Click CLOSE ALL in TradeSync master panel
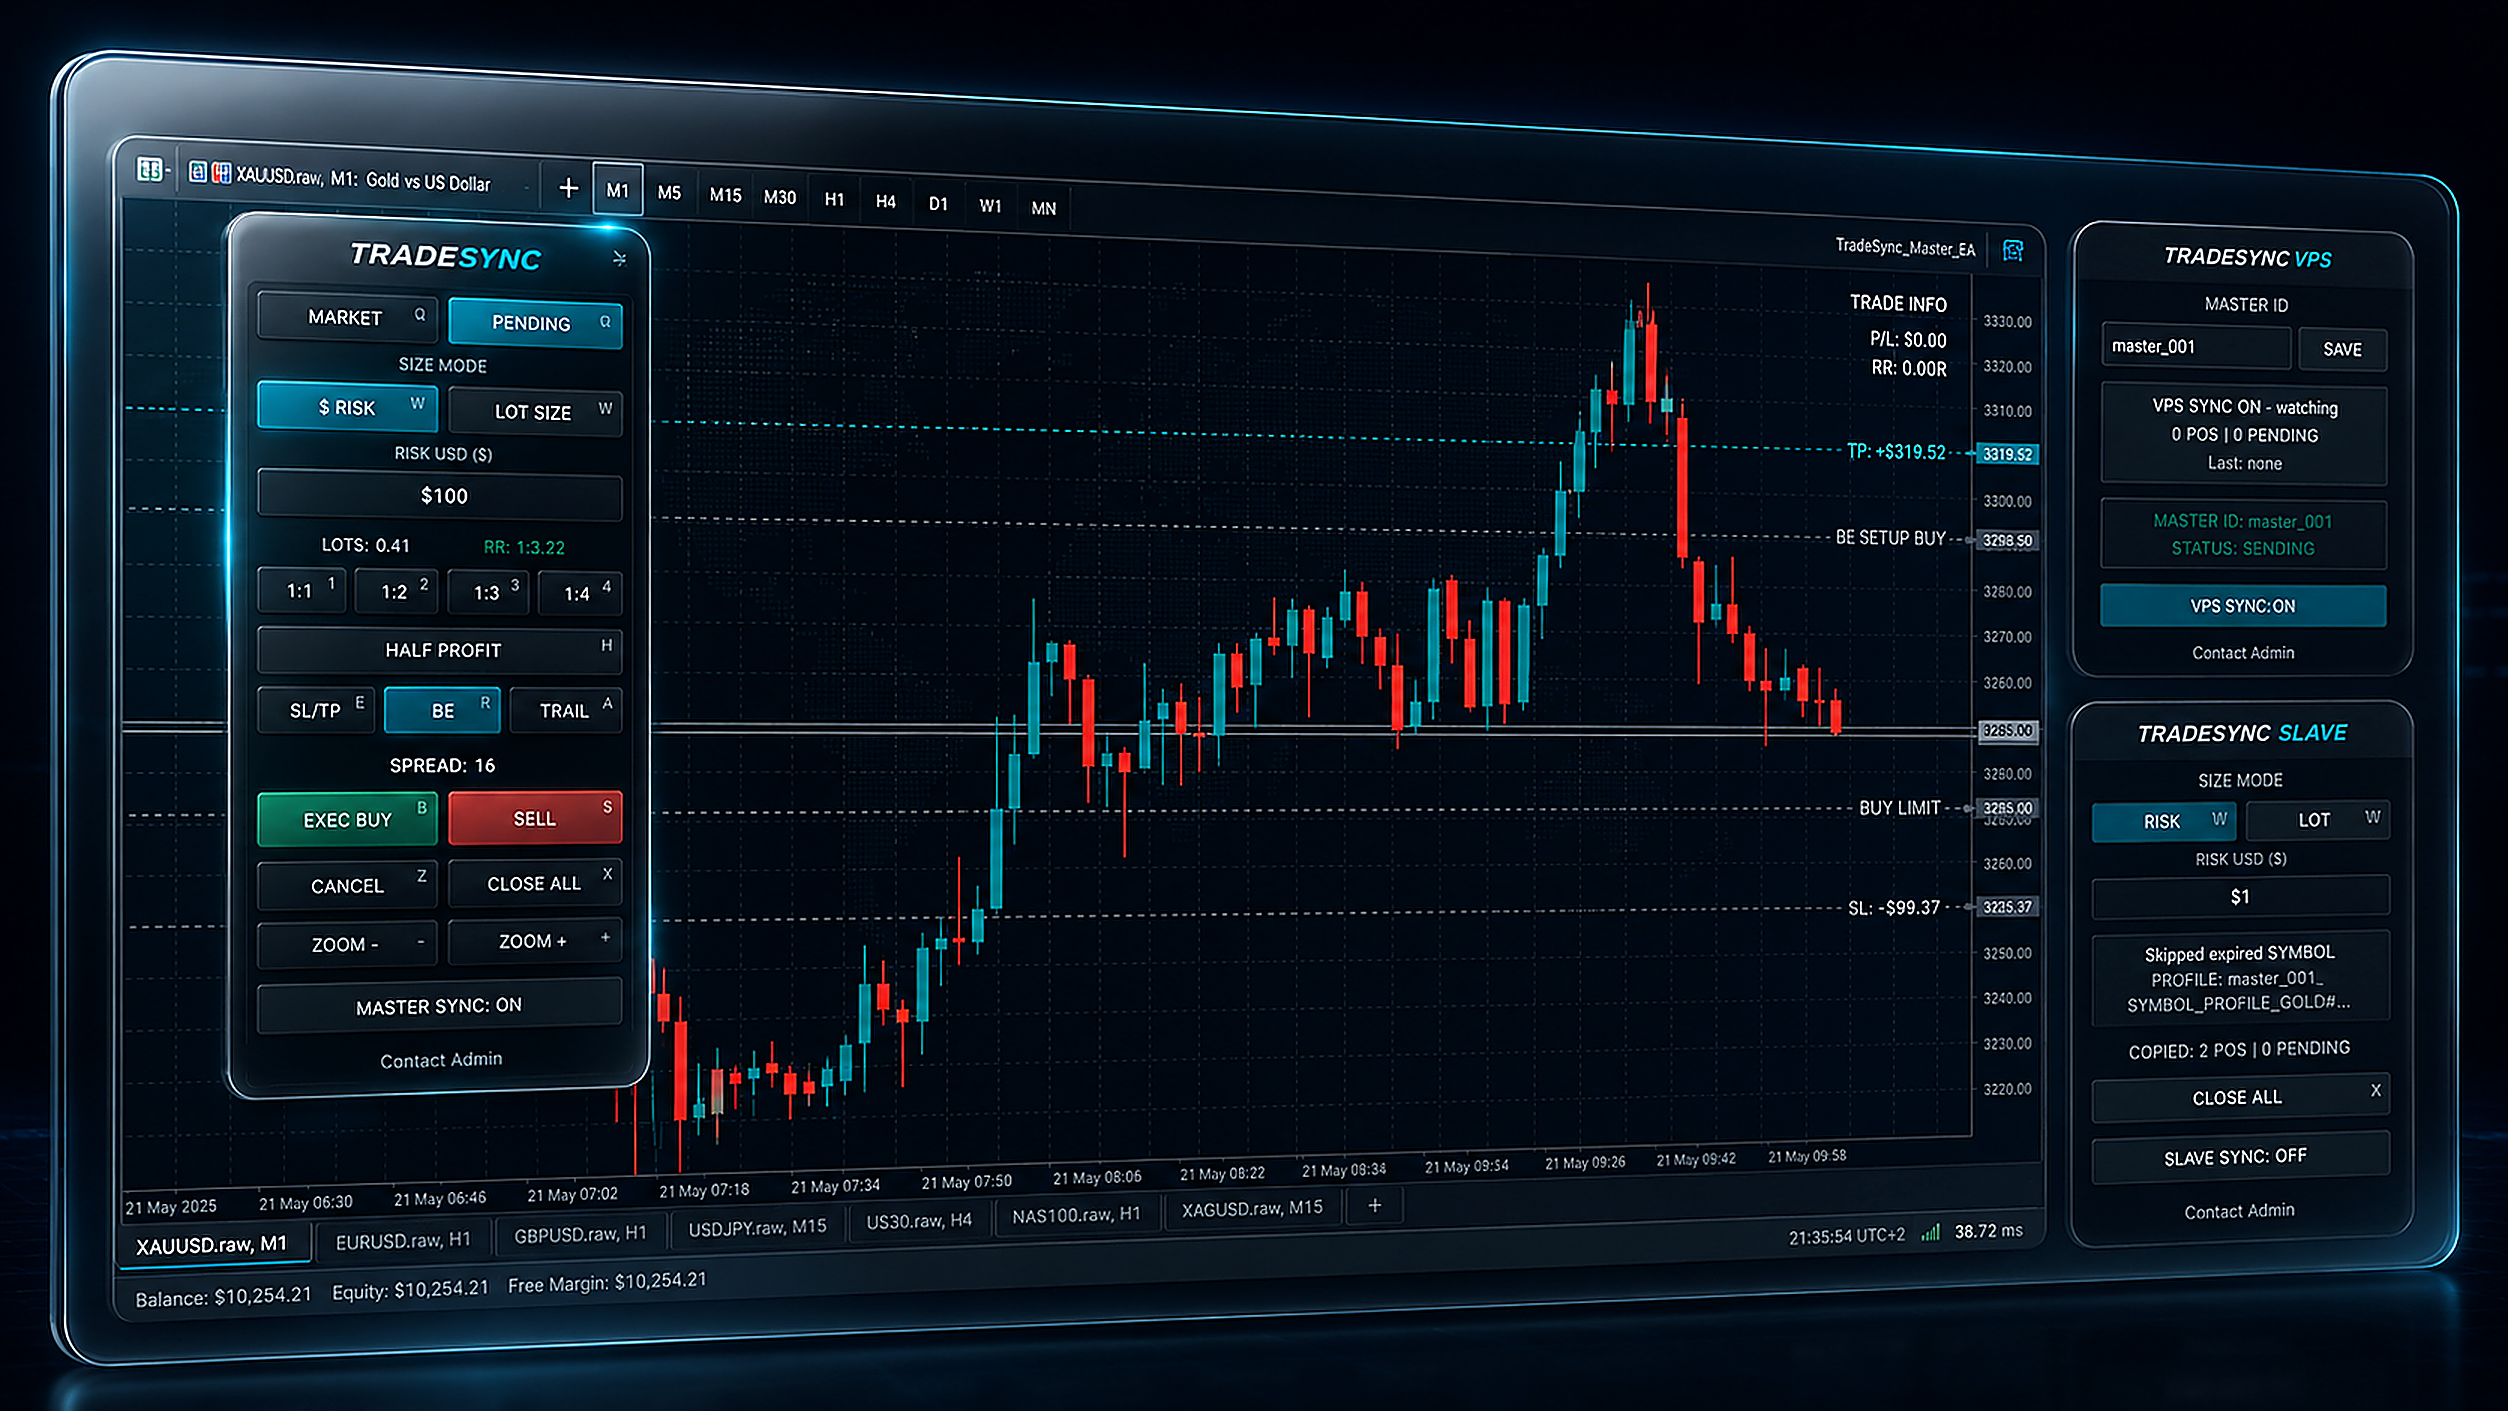 pyautogui.click(x=535, y=883)
